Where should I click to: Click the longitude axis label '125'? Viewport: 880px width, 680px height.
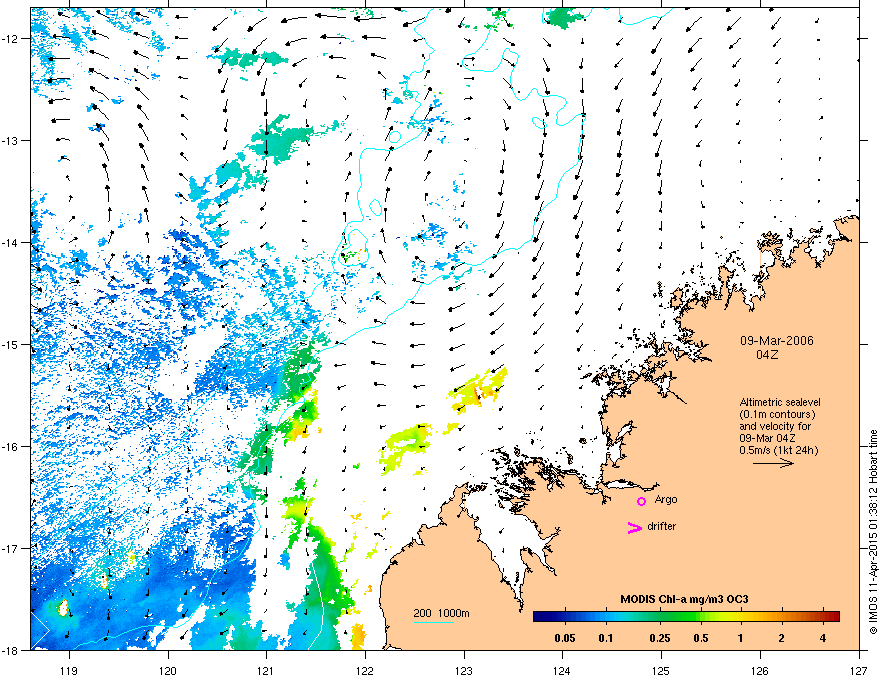(662, 670)
